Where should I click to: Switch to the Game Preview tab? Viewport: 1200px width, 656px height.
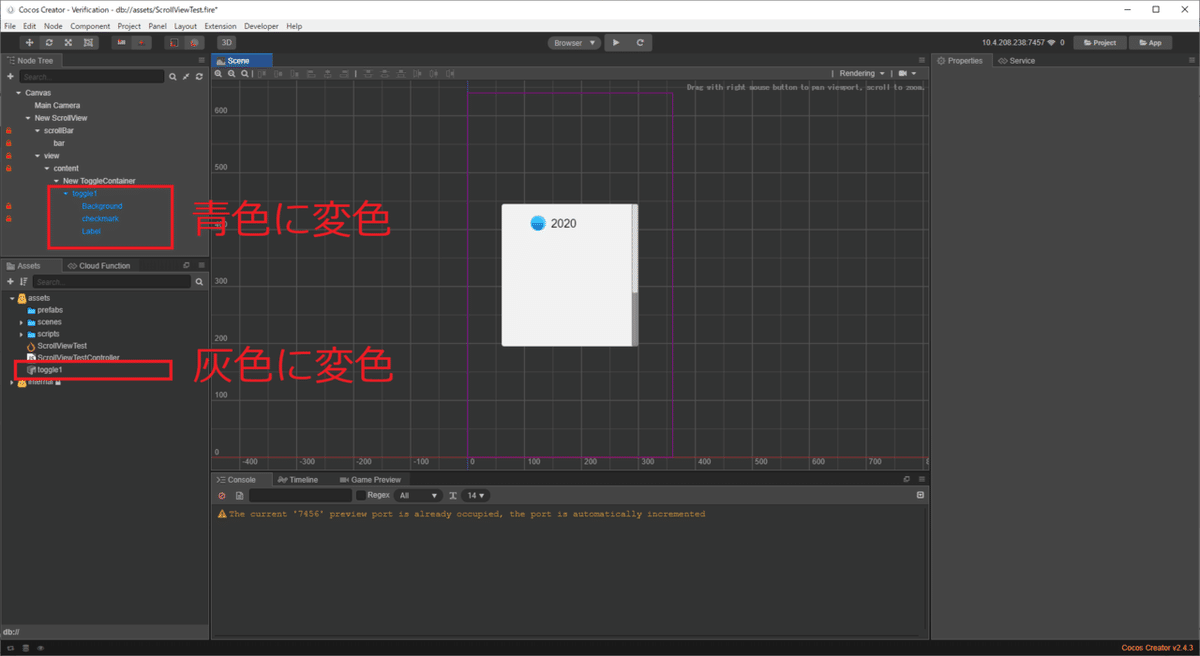[370, 480]
